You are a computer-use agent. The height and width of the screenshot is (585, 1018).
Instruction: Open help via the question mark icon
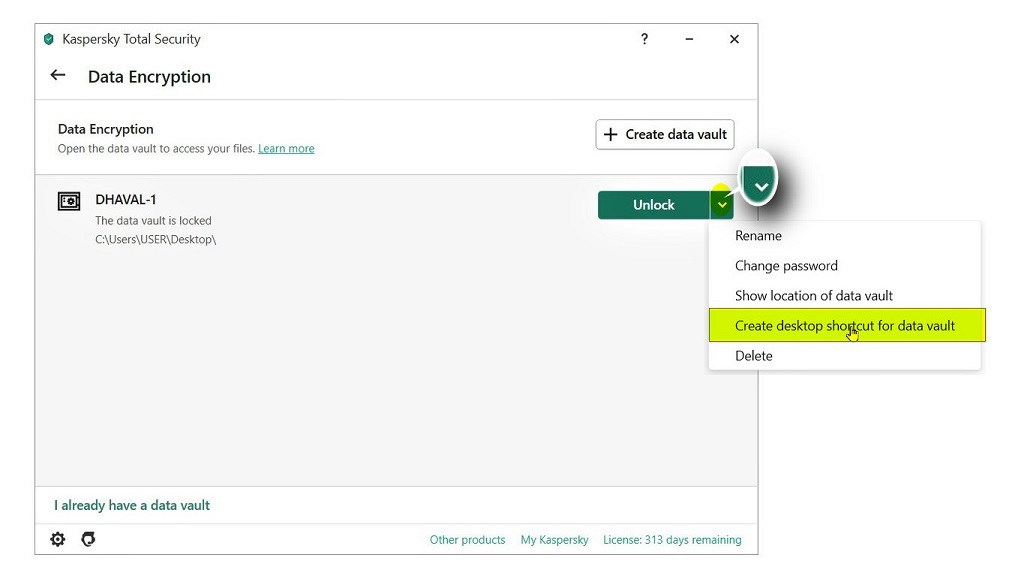644,39
